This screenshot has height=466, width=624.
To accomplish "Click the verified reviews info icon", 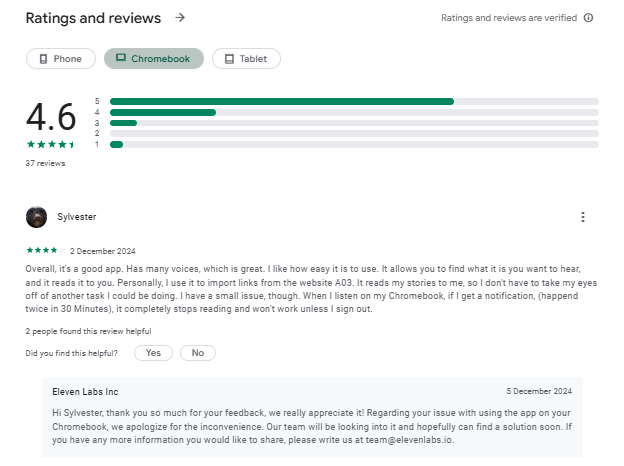I will 588,18.
